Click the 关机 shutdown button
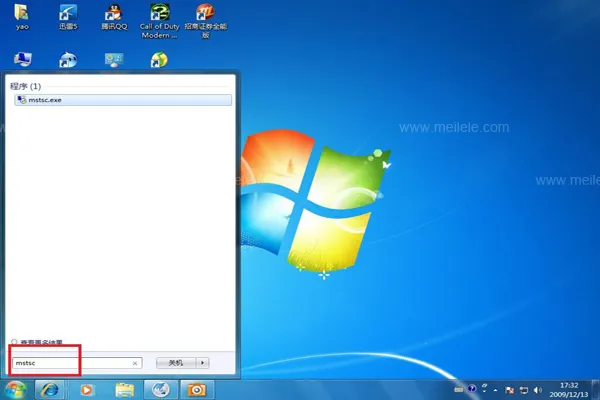 176,363
